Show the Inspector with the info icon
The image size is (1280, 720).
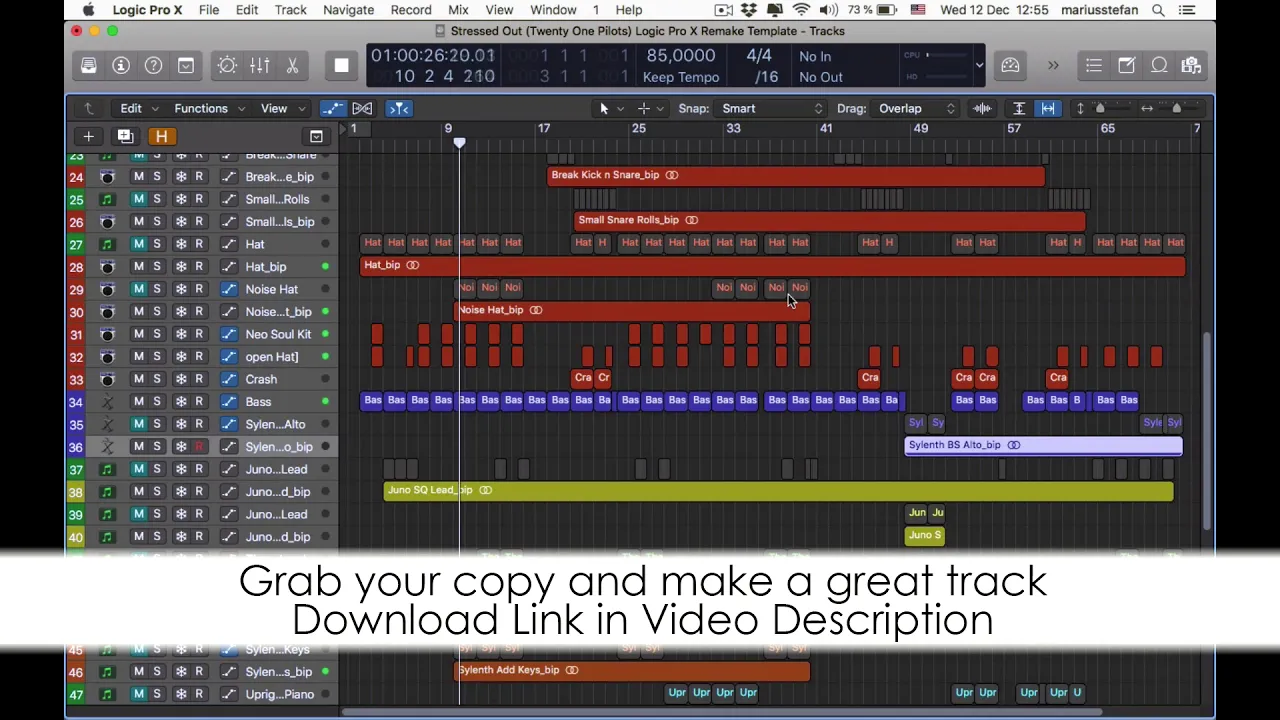pyautogui.click(x=121, y=66)
